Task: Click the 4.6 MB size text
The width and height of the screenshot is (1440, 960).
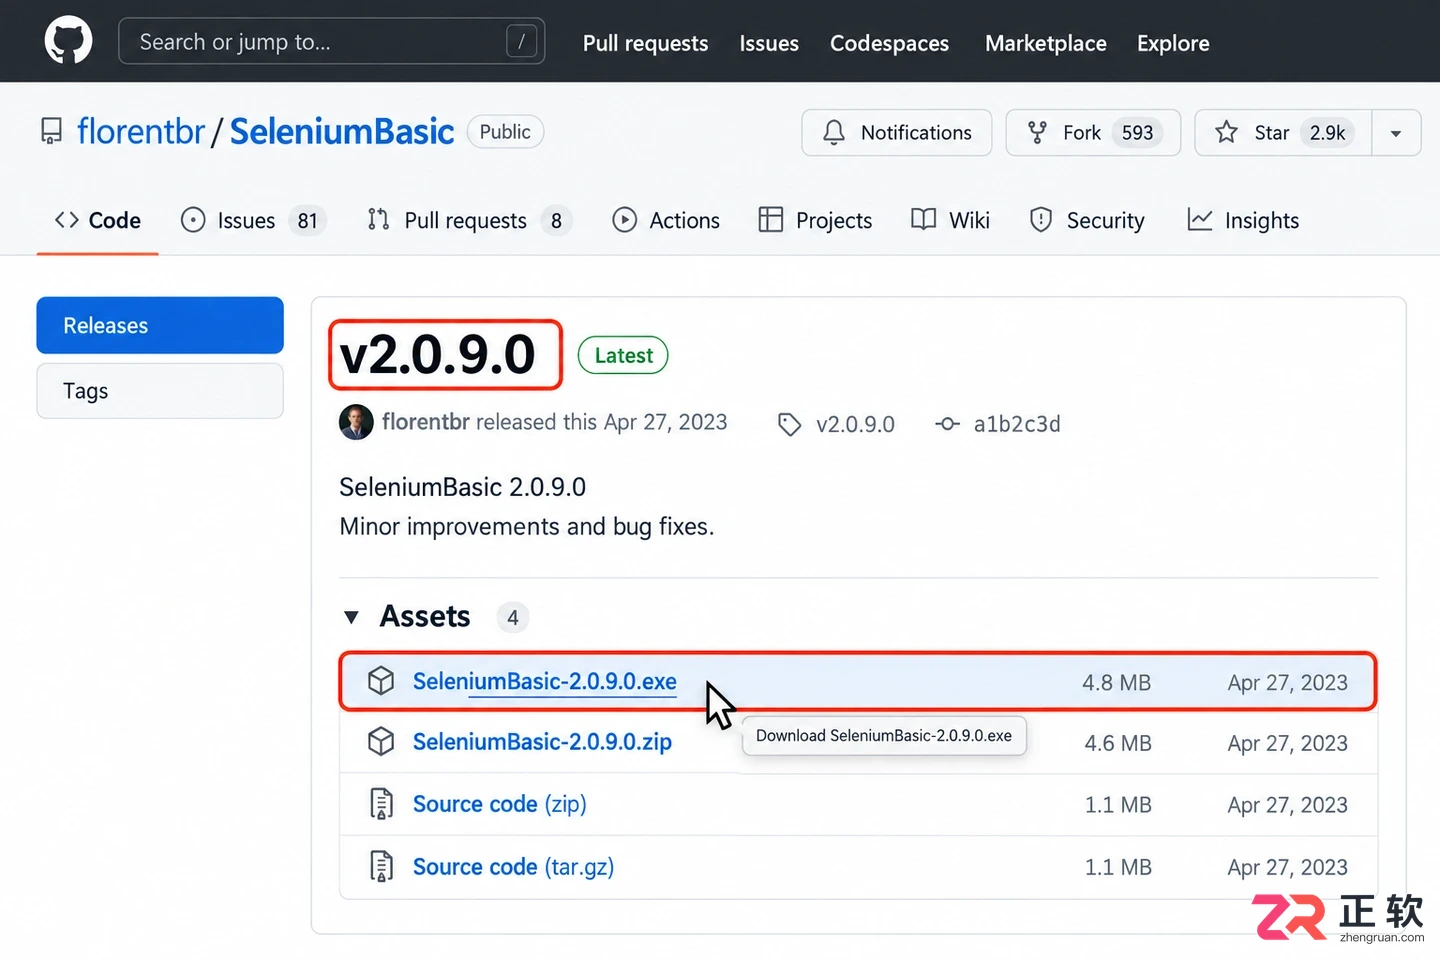Action: (x=1118, y=743)
